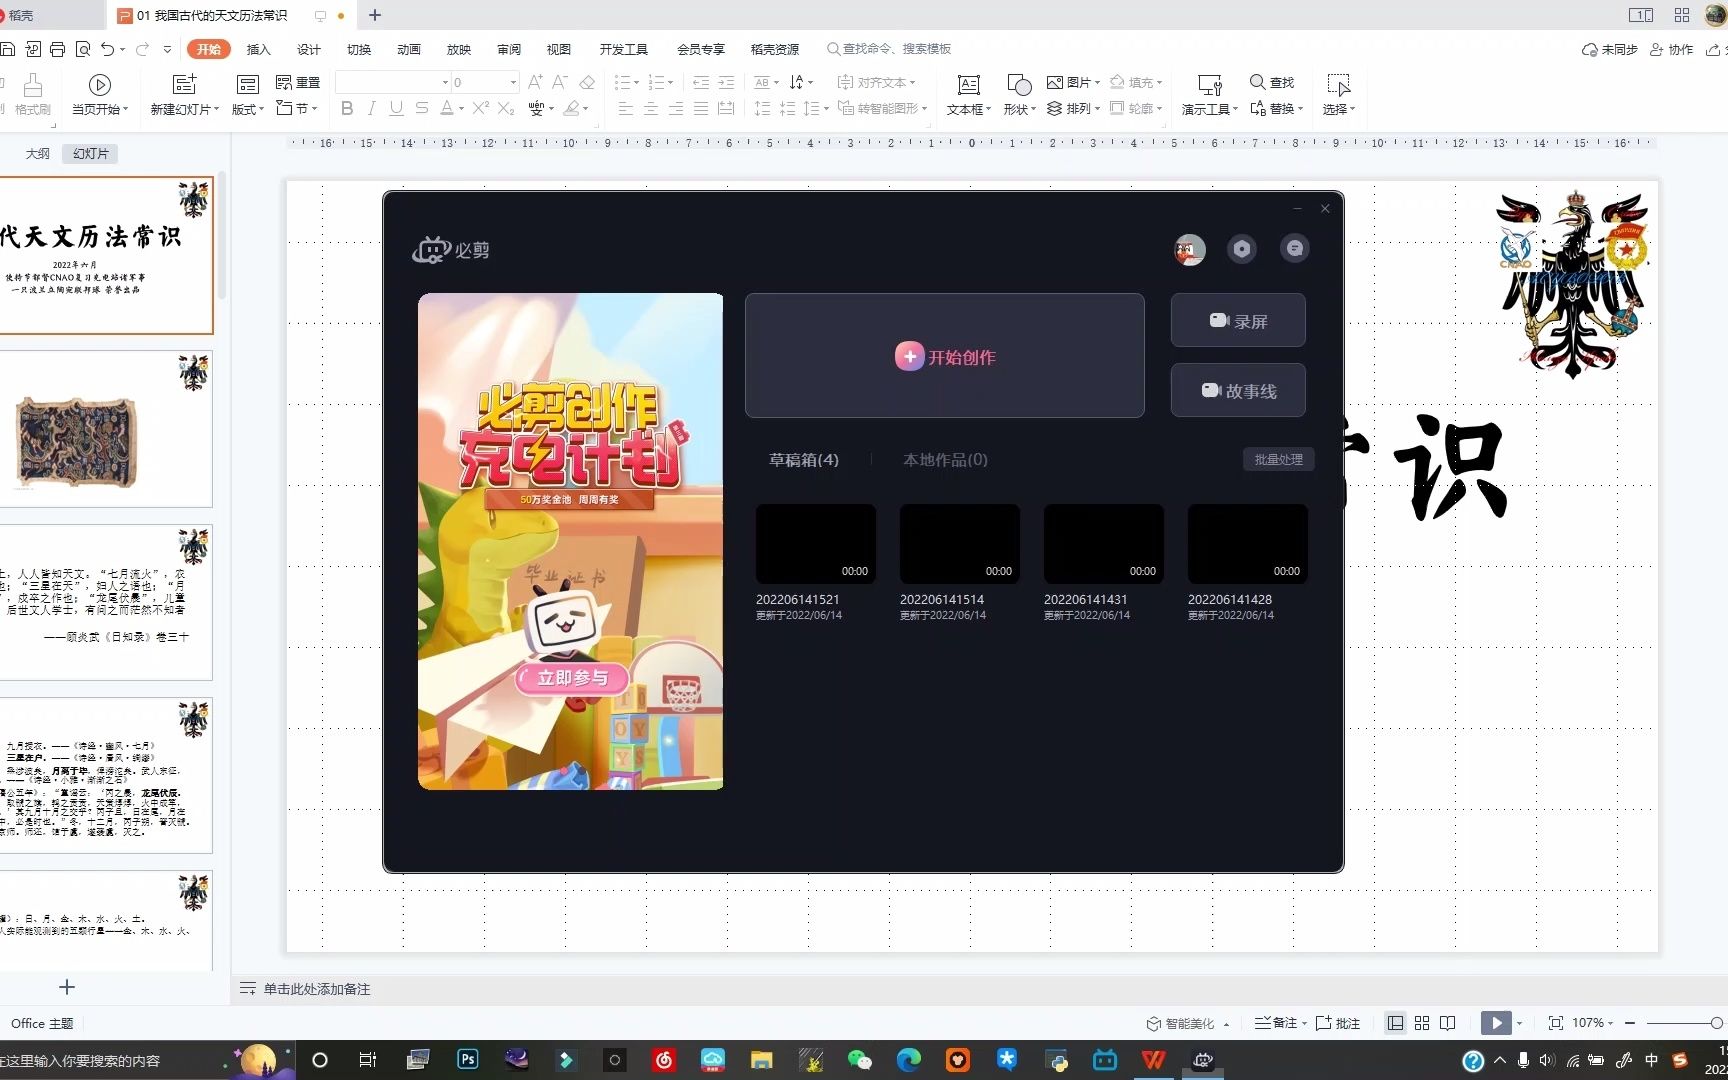Toggle reading view in status bar
Screen dimensions: 1728x1080
[1448, 1023]
